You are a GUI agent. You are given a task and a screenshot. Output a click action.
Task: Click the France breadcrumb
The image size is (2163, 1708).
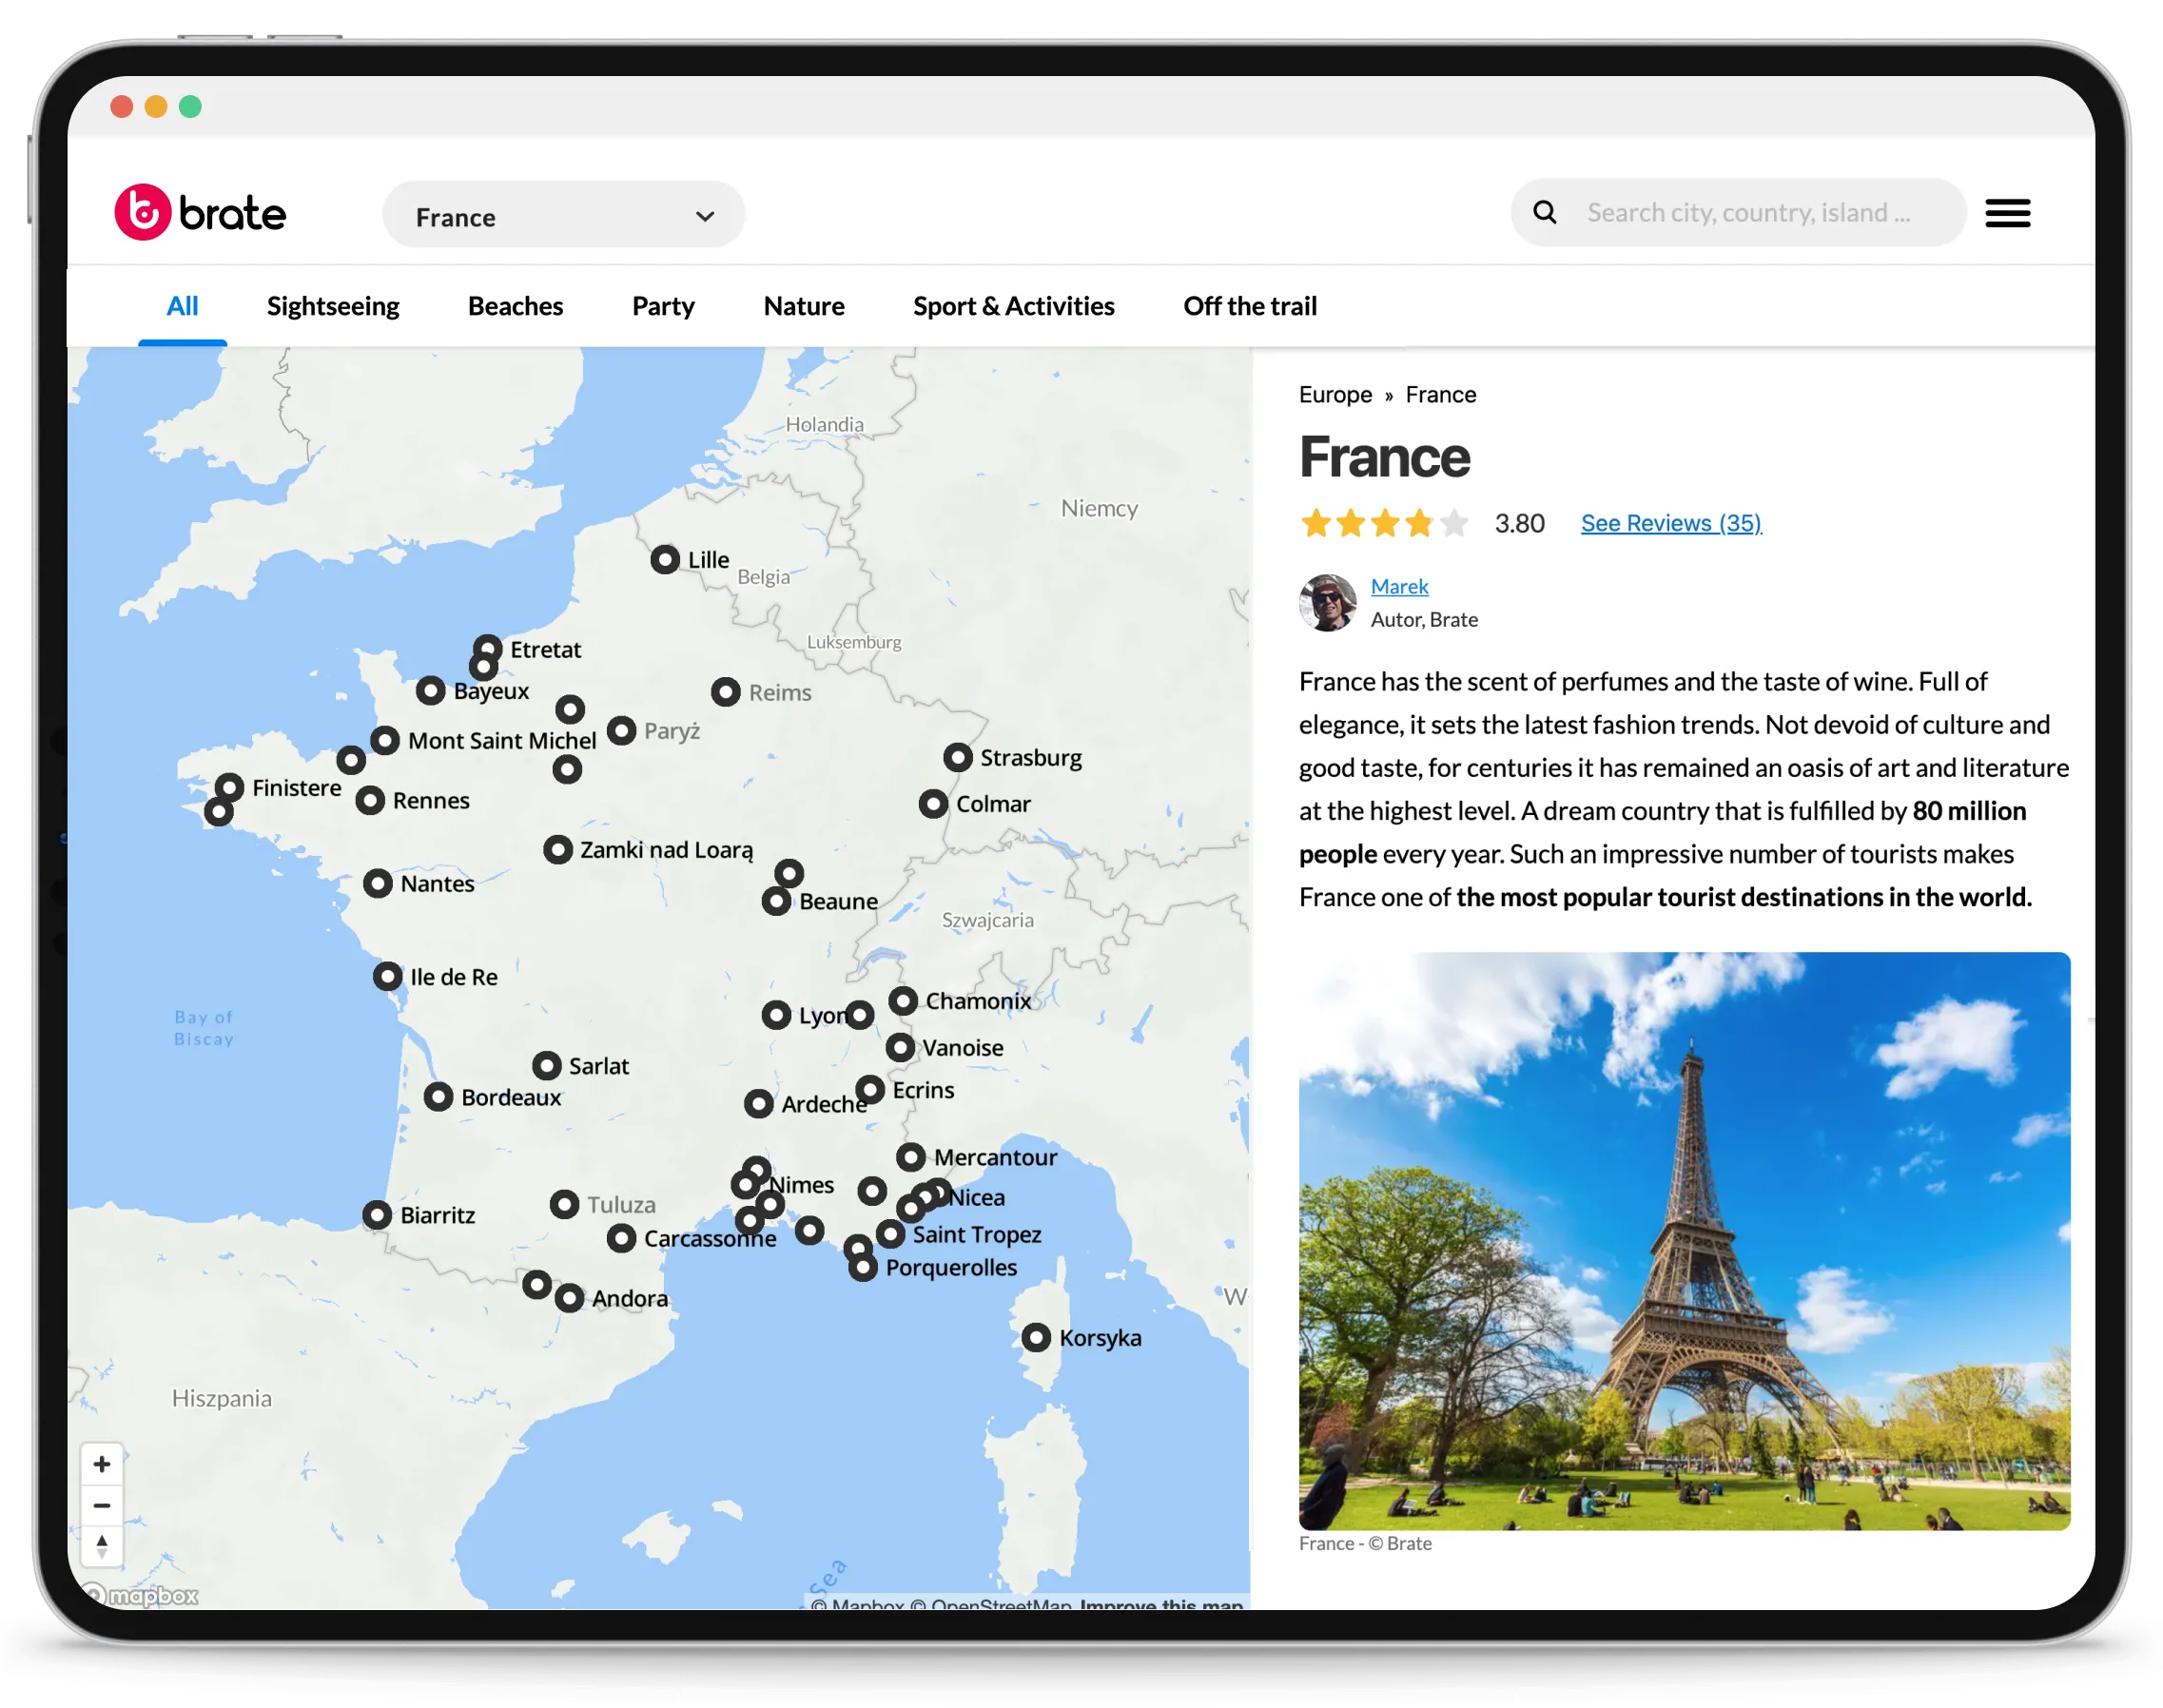(x=1440, y=394)
